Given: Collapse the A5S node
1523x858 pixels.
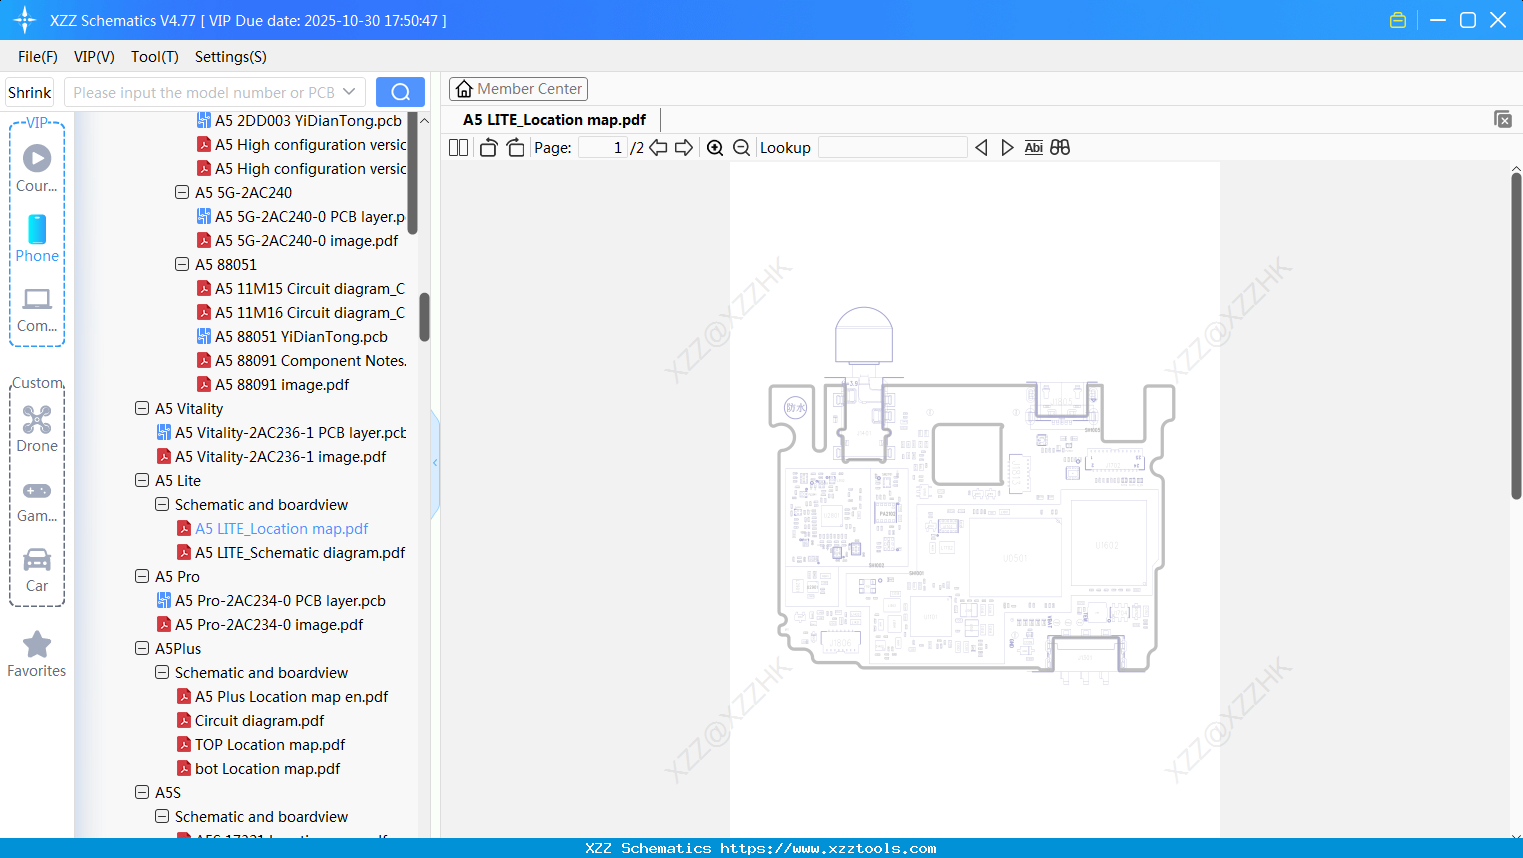Looking at the screenshot, I should point(142,792).
